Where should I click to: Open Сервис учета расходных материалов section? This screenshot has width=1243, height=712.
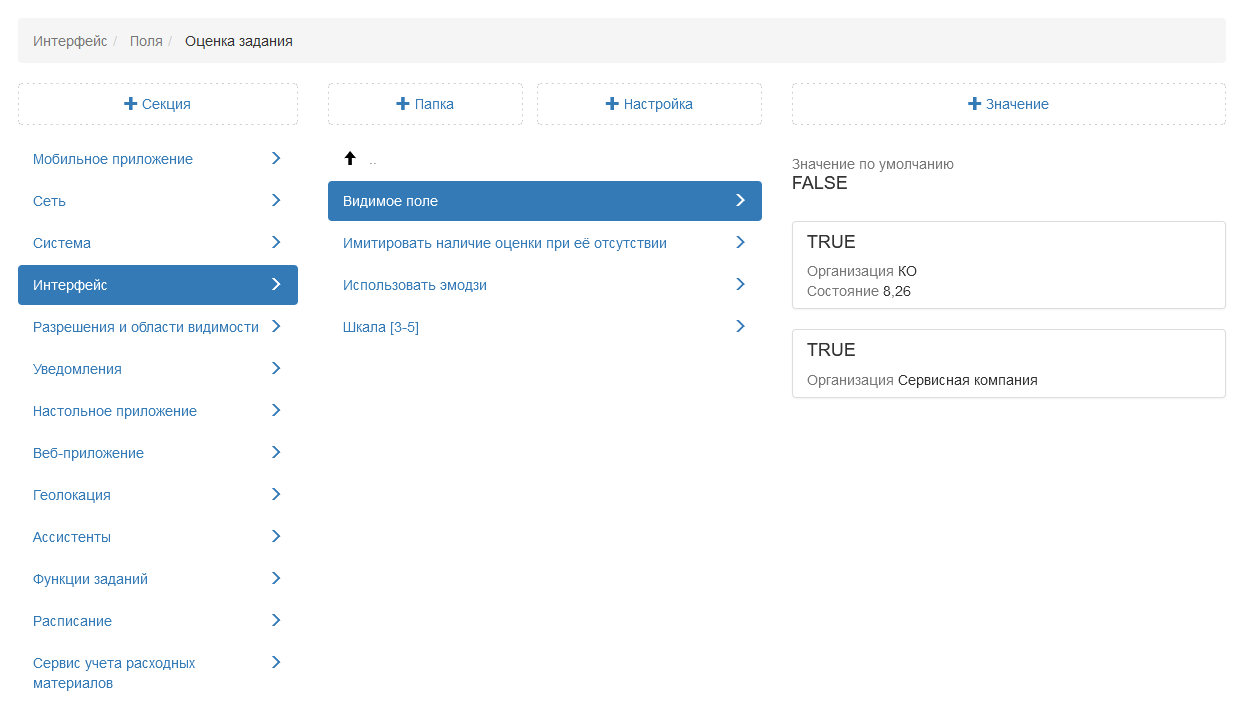pos(114,673)
